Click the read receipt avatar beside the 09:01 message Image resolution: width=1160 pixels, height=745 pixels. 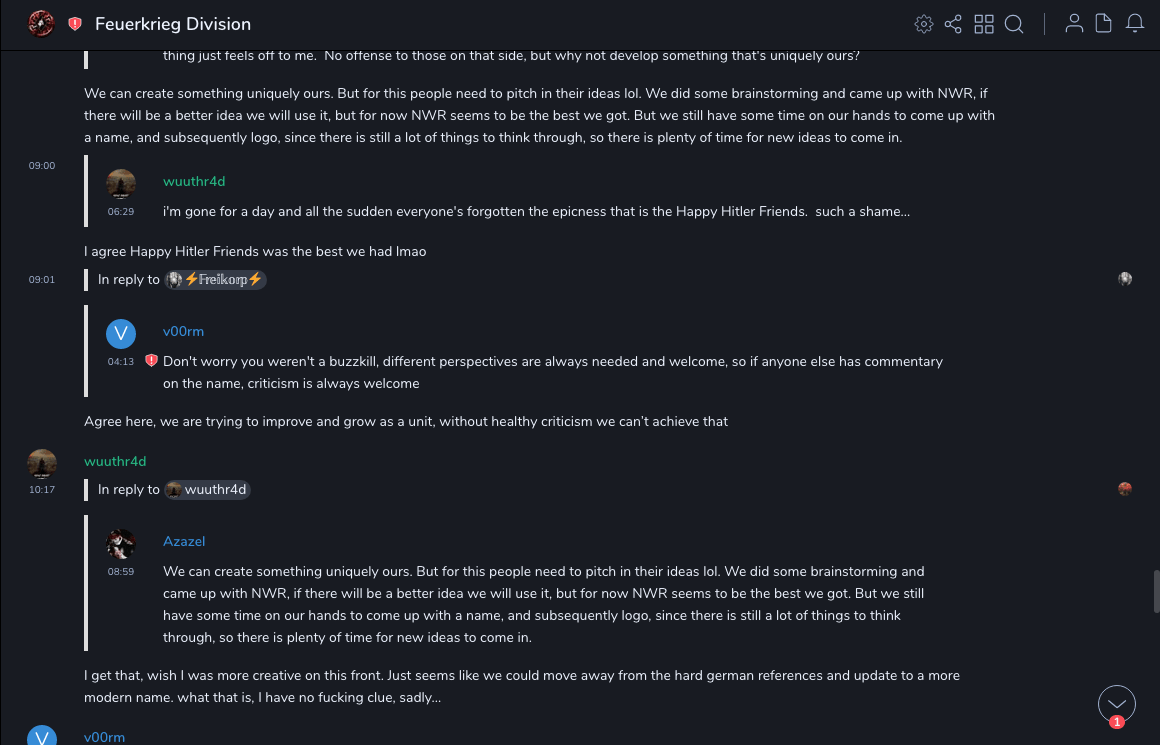tap(1125, 279)
